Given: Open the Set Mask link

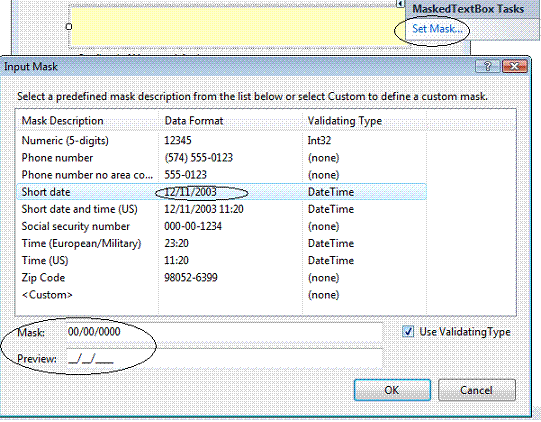Looking at the screenshot, I should (437, 29).
